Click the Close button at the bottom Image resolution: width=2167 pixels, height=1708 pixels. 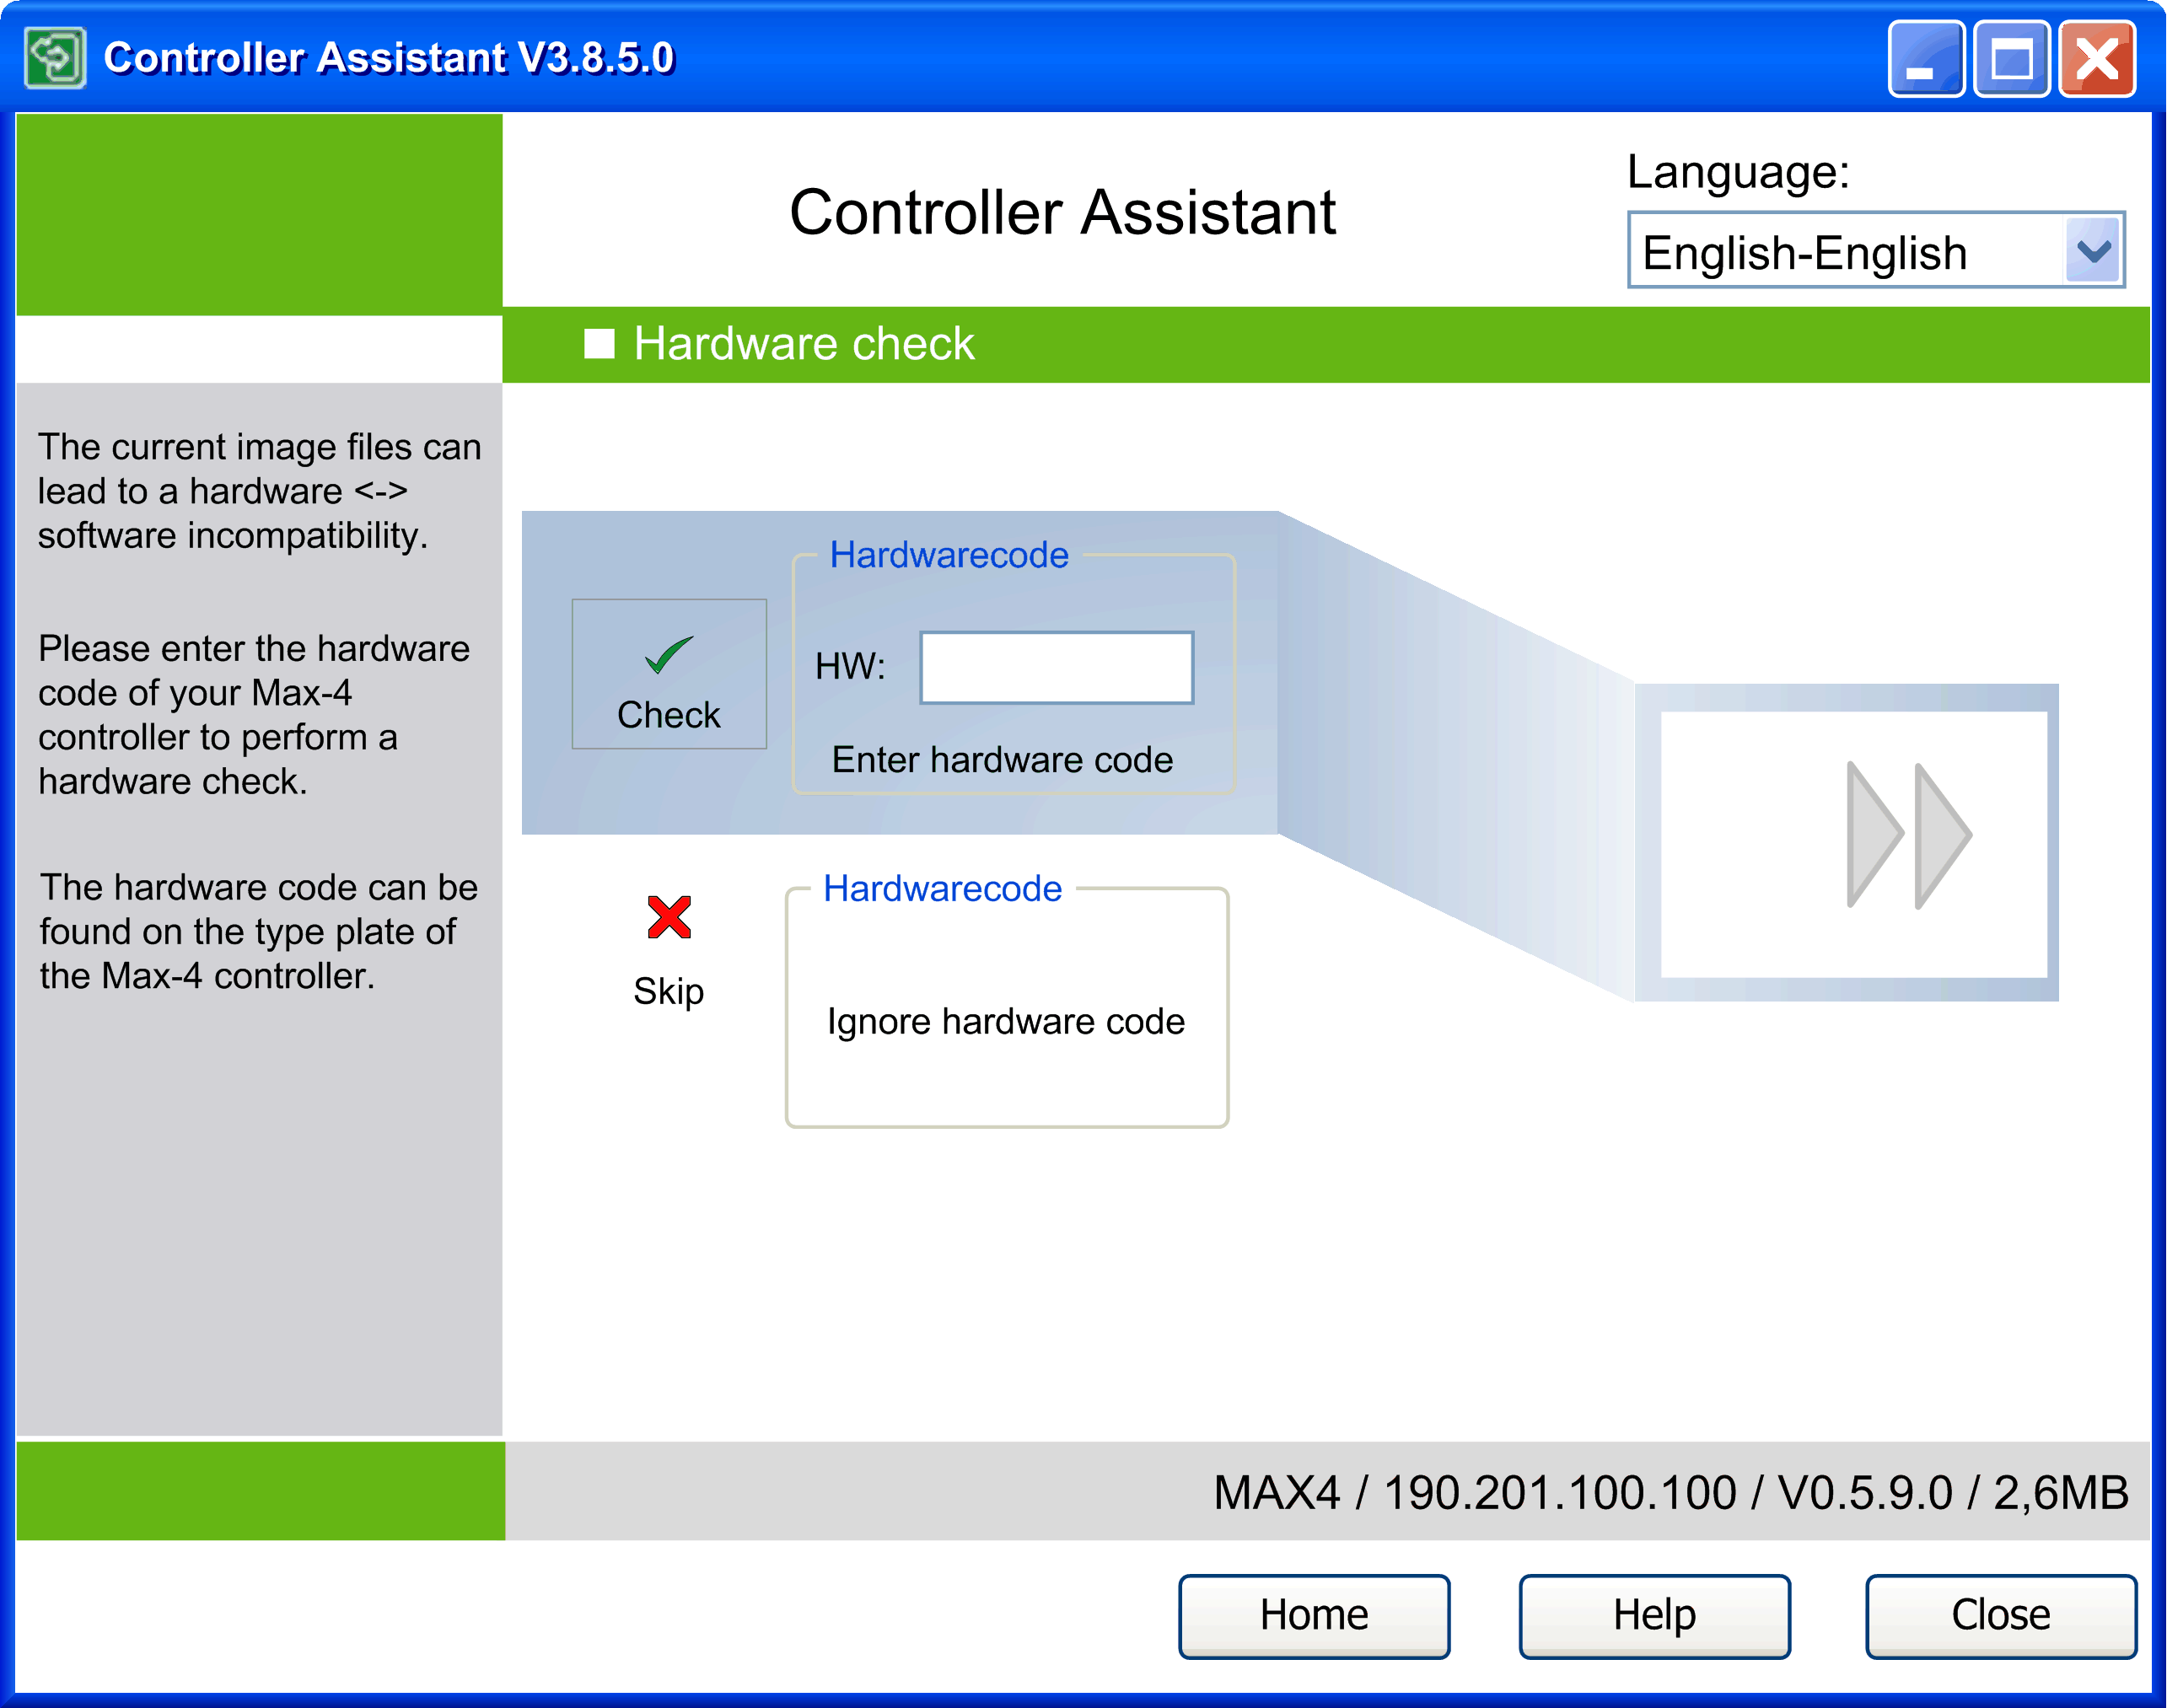point(2001,1615)
